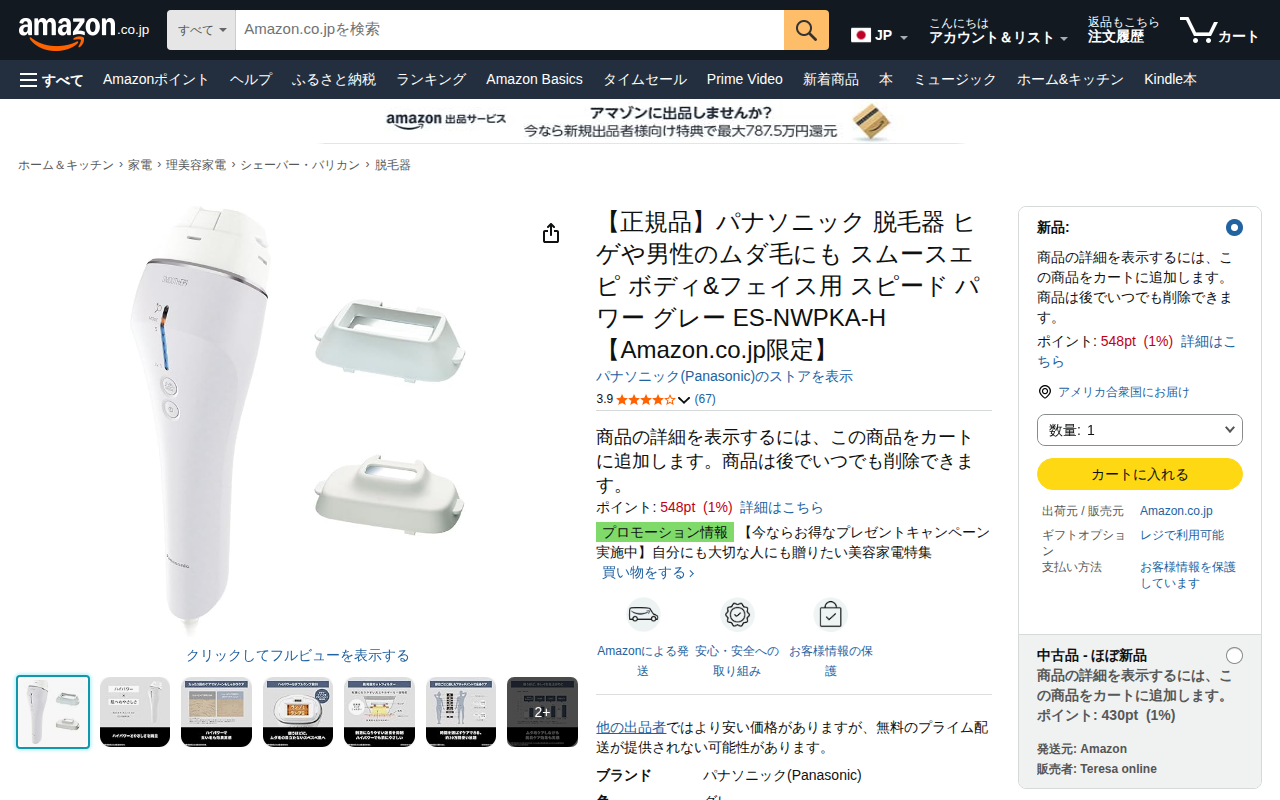Expand the star rating chevron
The height and width of the screenshot is (800, 1280).
(x=684, y=400)
